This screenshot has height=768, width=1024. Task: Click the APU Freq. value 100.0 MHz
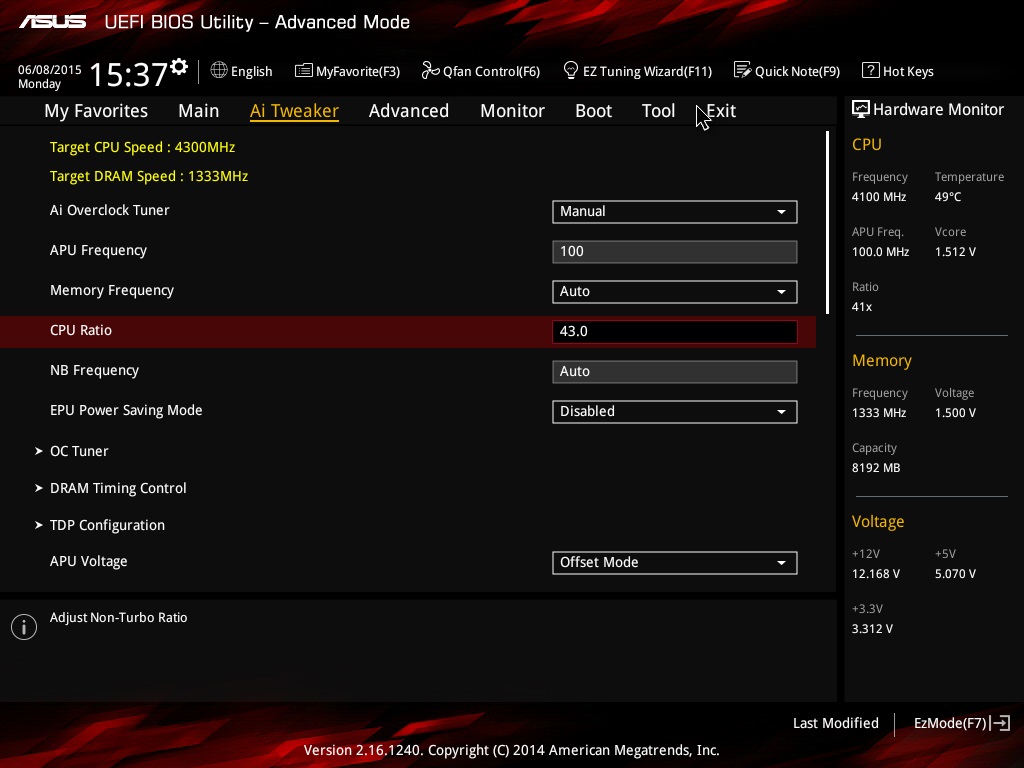point(880,251)
